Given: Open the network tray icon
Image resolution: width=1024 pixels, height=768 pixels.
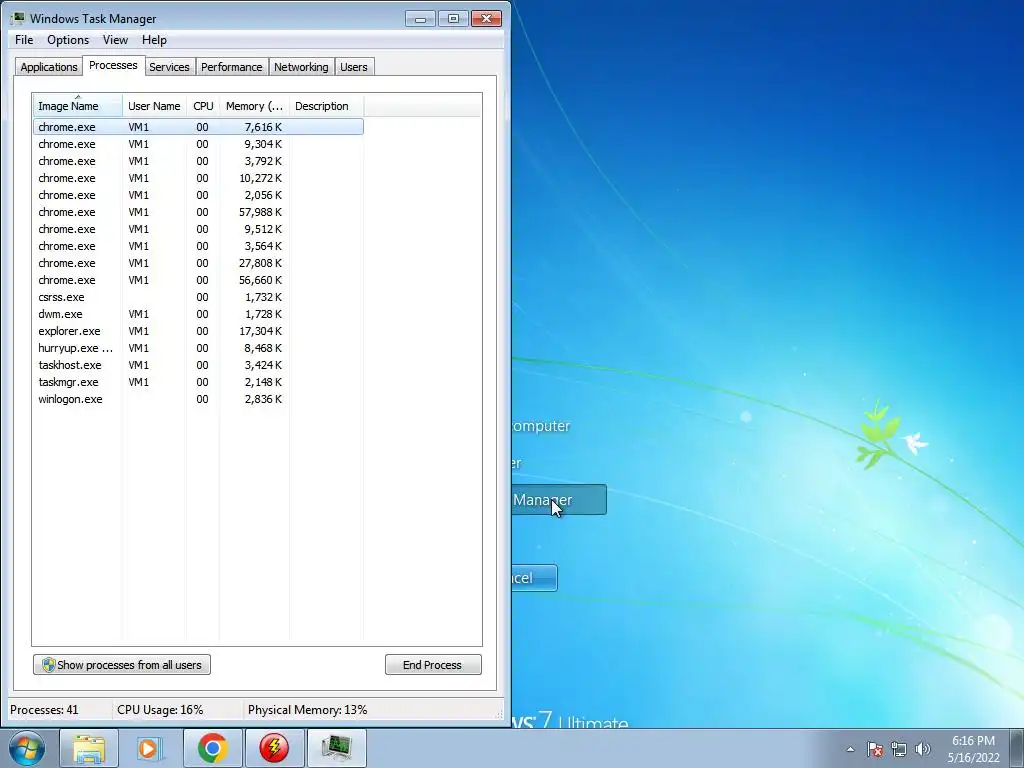Looking at the screenshot, I should coord(899,749).
